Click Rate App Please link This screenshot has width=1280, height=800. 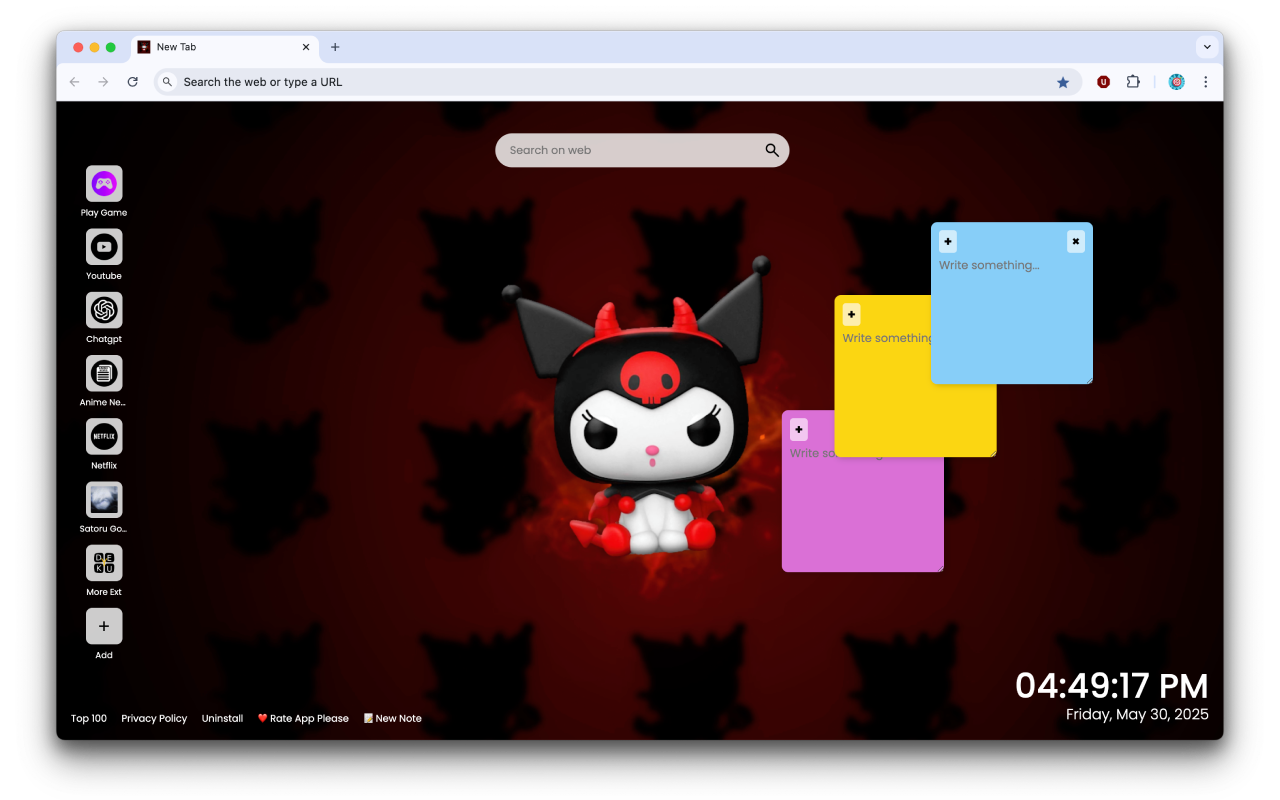[303, 718]
